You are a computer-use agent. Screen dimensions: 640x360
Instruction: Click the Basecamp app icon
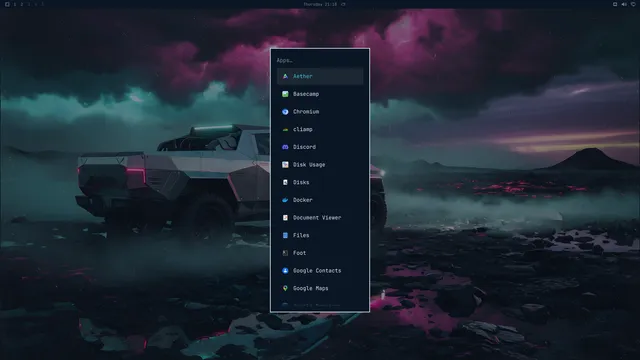[x=285, y=94]
